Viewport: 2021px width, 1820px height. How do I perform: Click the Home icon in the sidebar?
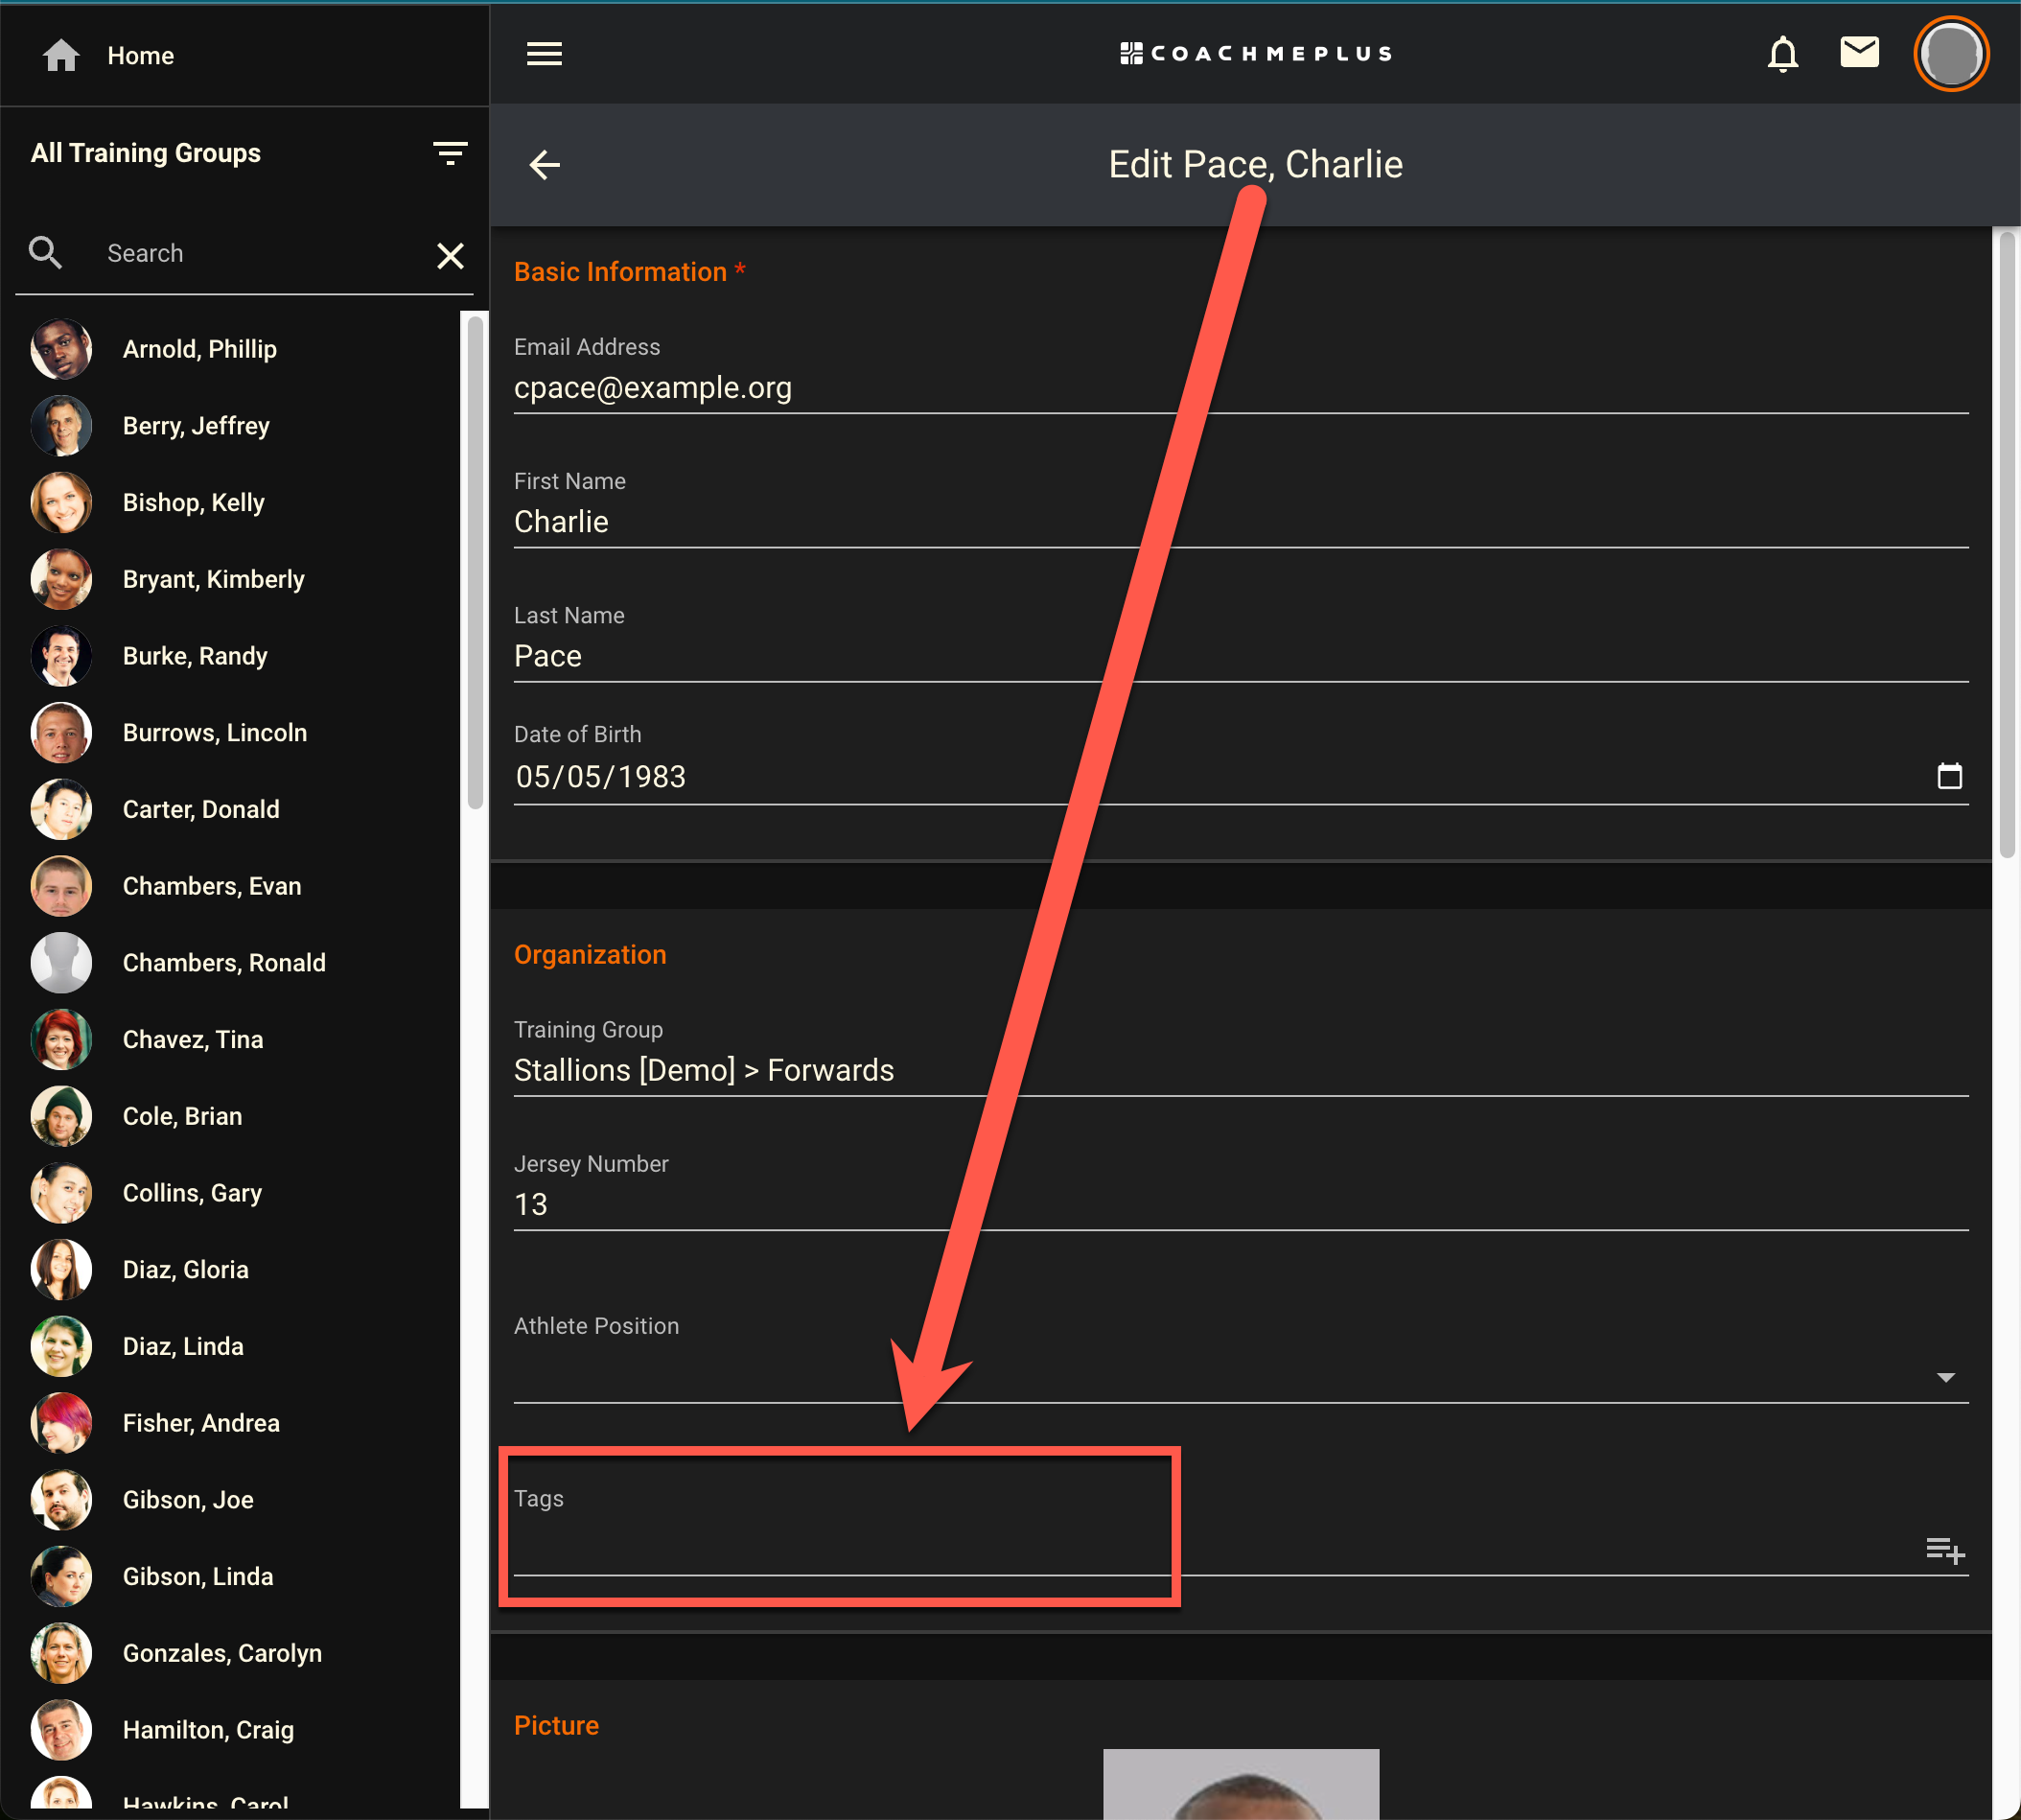coord(61,56)
